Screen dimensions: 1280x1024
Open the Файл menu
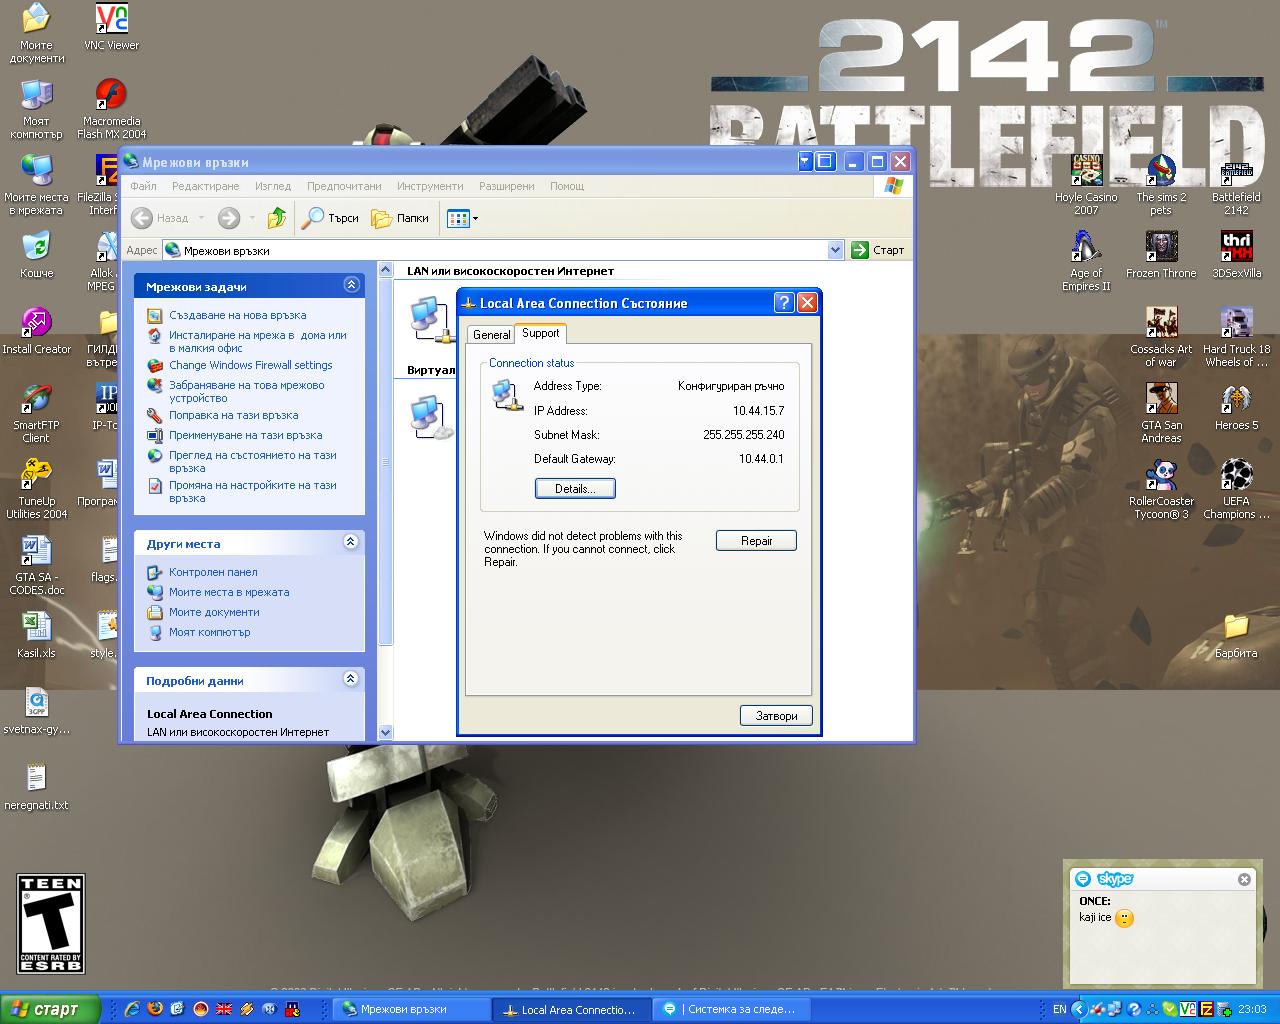coord(143,186)
